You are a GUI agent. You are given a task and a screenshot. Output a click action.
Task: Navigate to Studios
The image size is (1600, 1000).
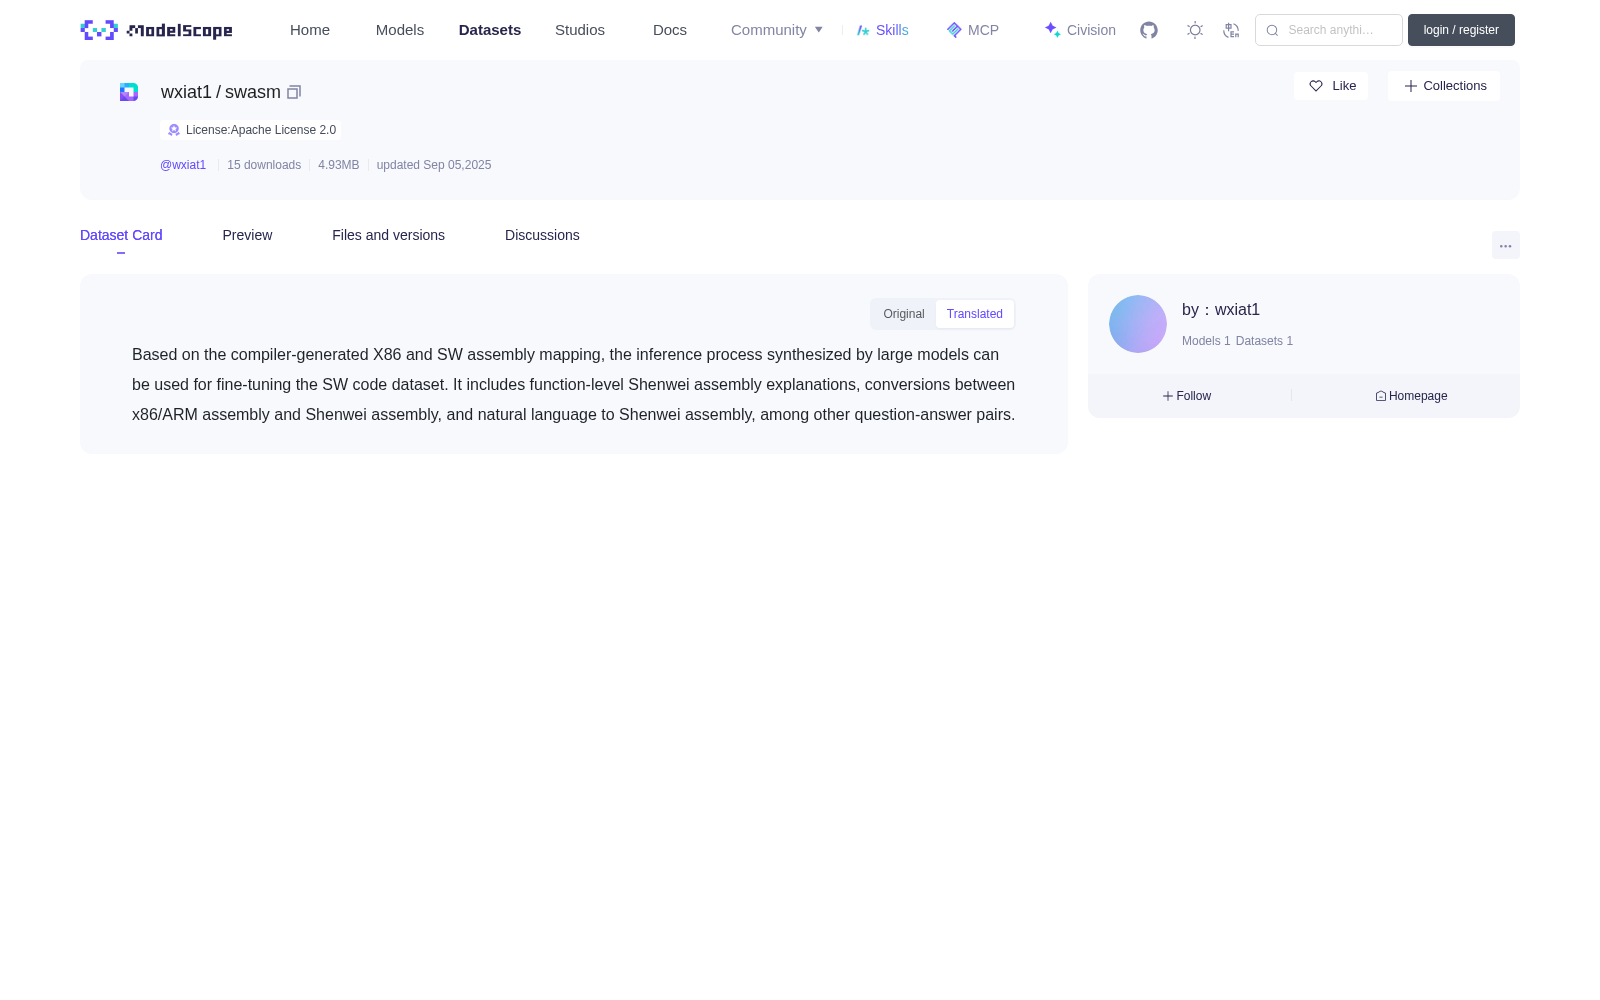coord(580,30)
